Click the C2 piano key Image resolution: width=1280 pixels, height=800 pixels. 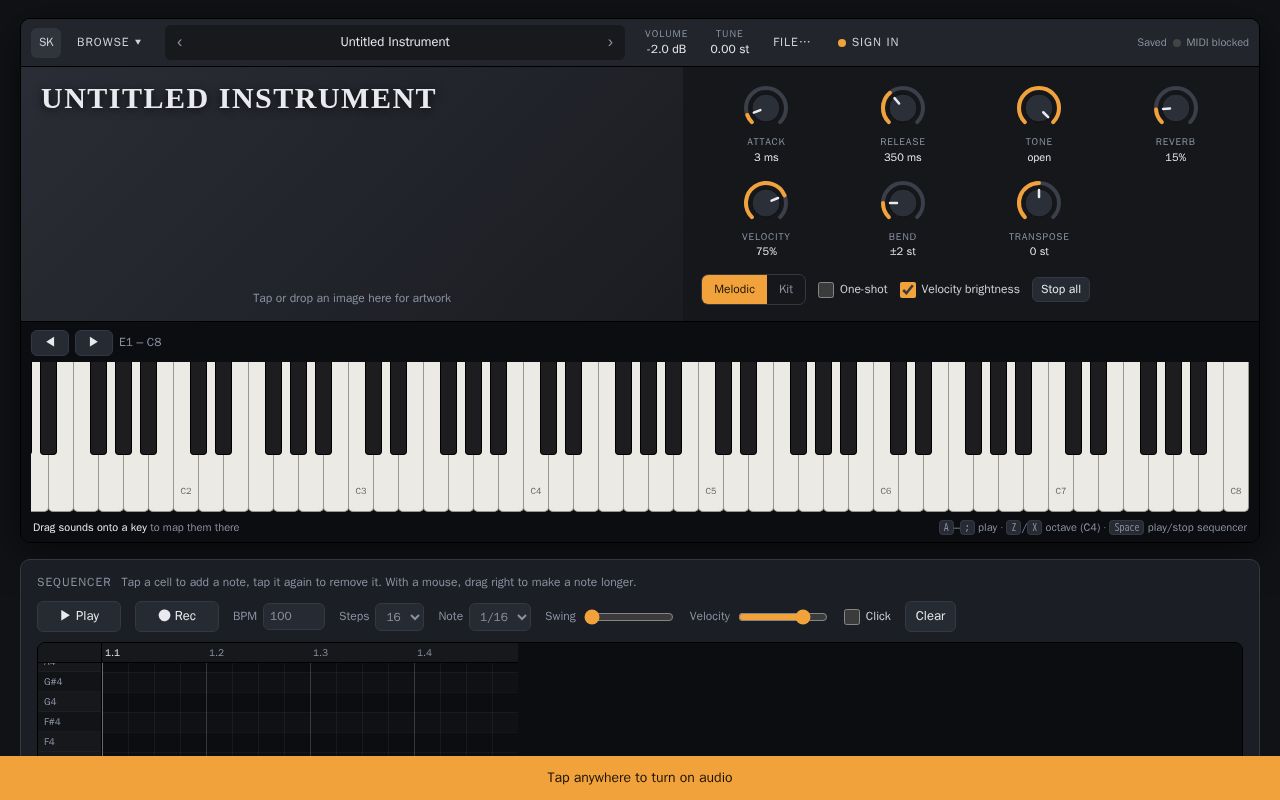186,484
